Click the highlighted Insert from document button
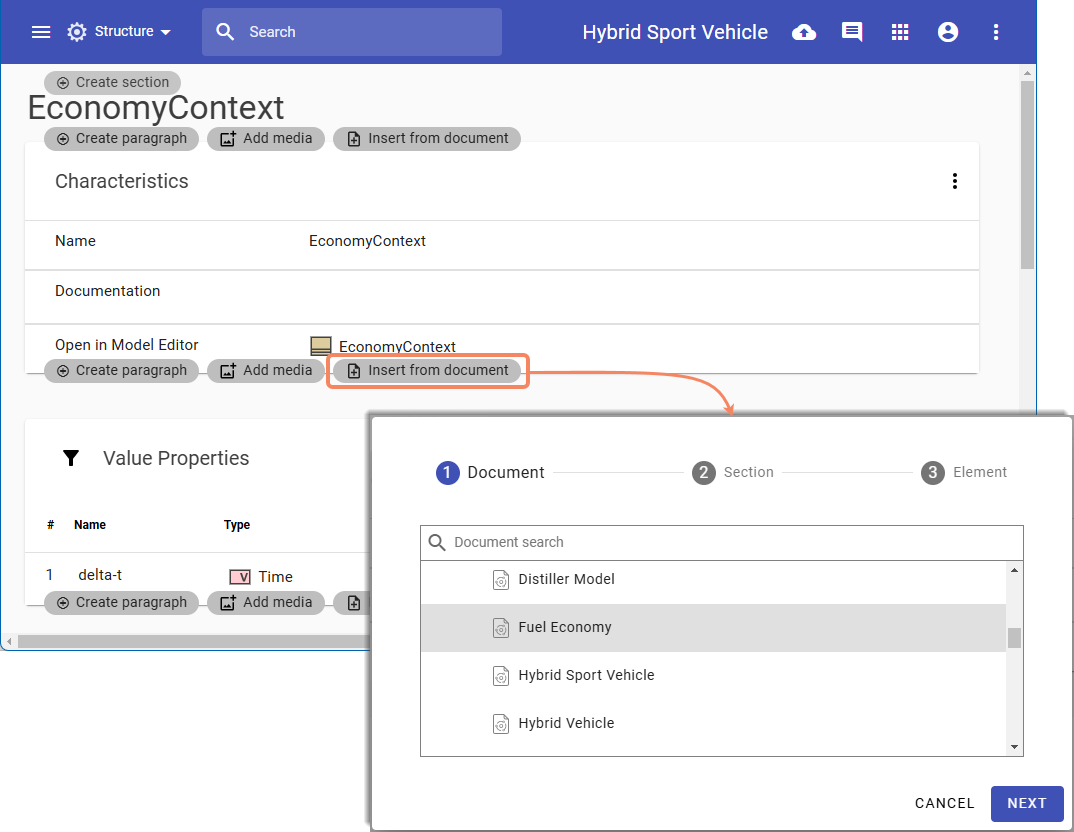 (427, 371)
